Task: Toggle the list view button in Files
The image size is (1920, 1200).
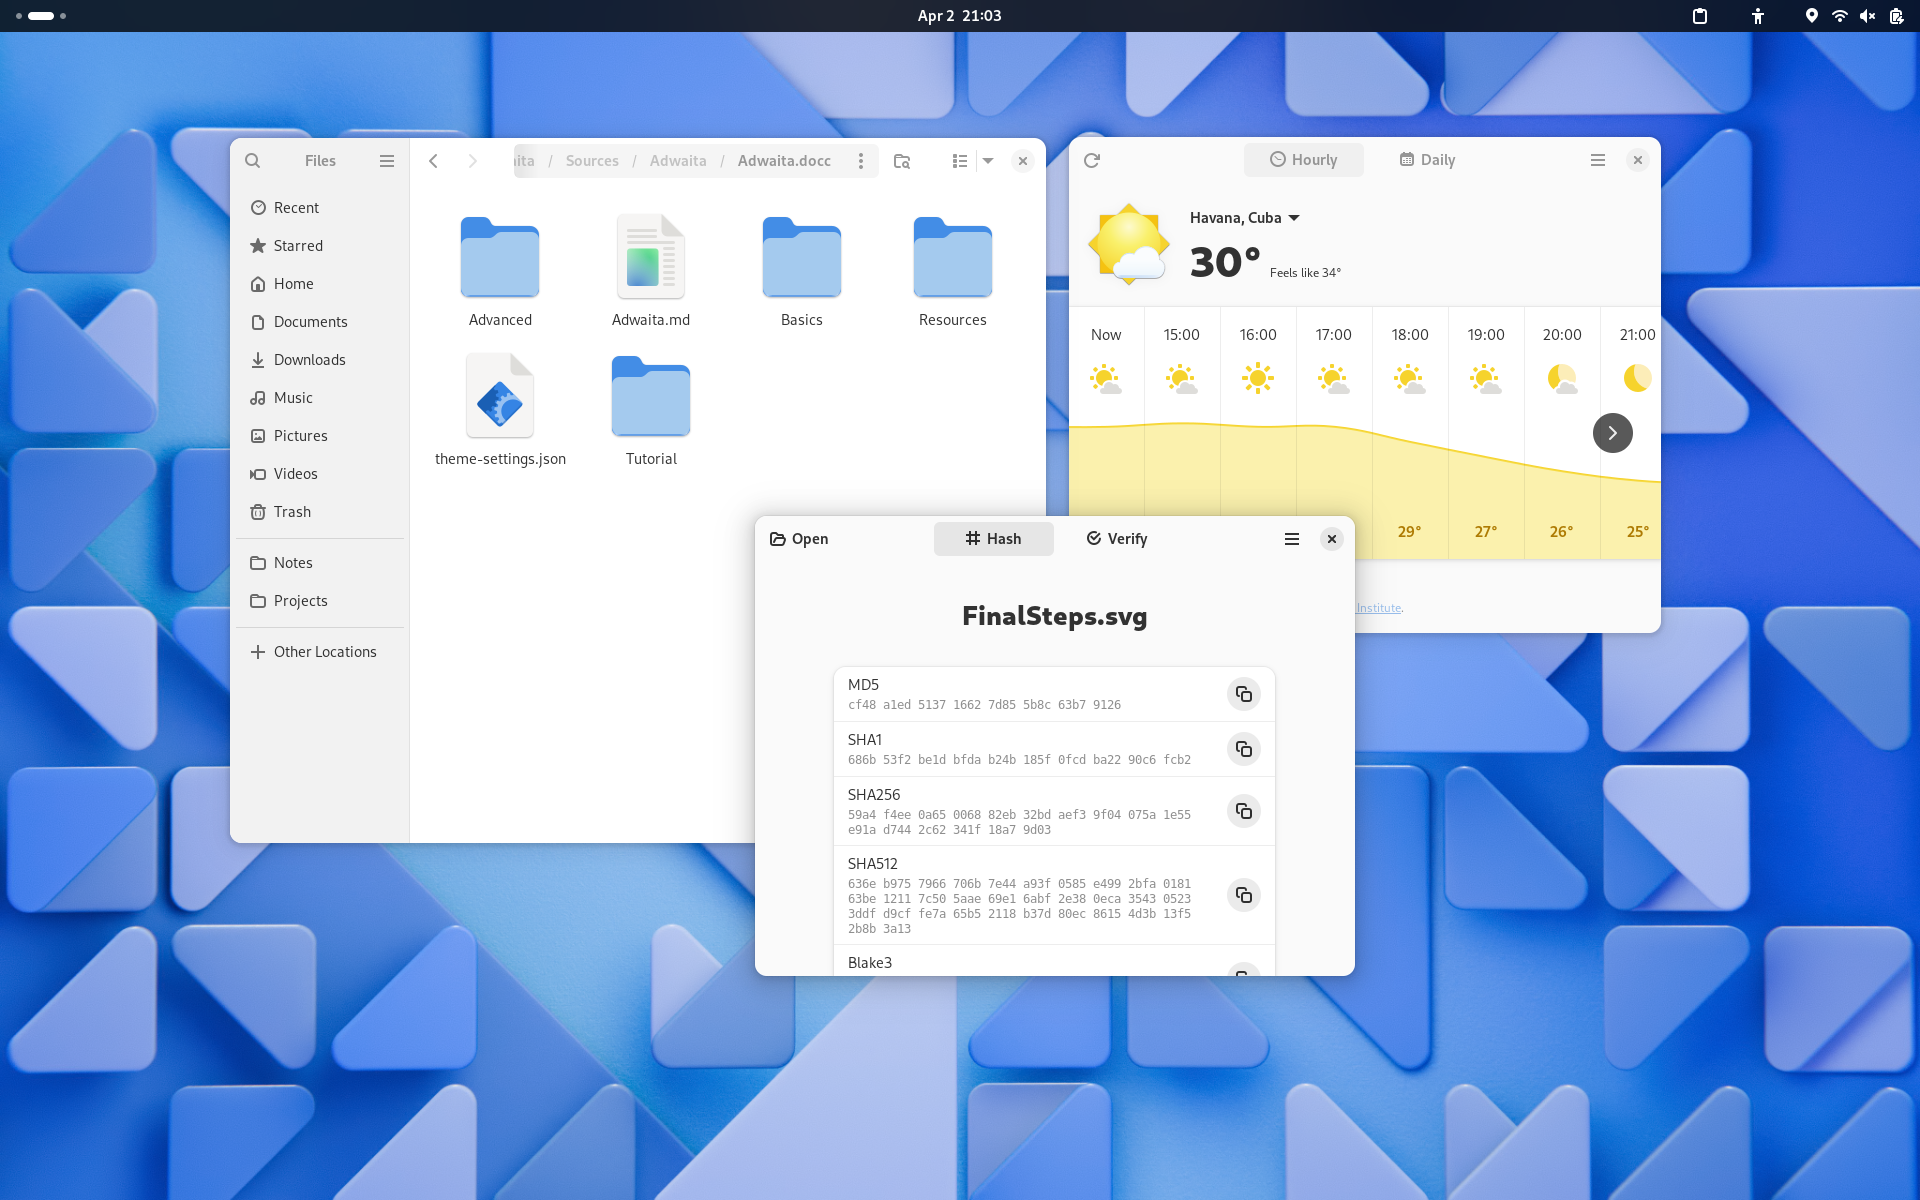Action: pos(959,161)
